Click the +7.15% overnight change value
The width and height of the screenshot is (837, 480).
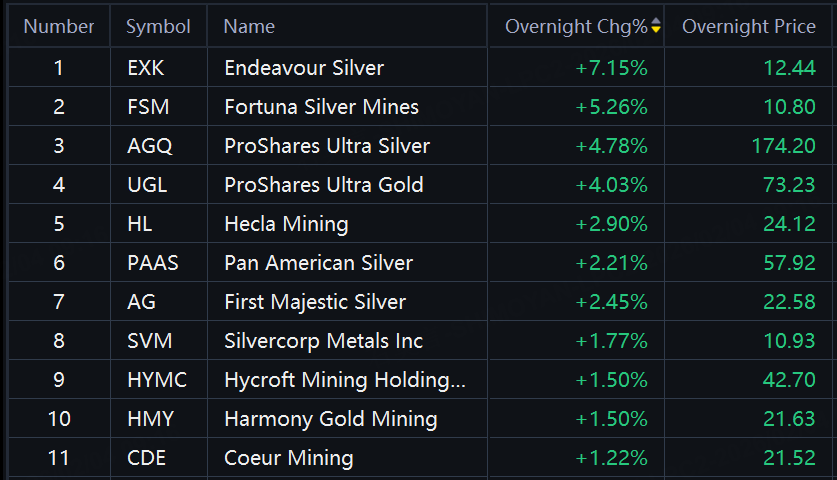(x=611, y=69)
